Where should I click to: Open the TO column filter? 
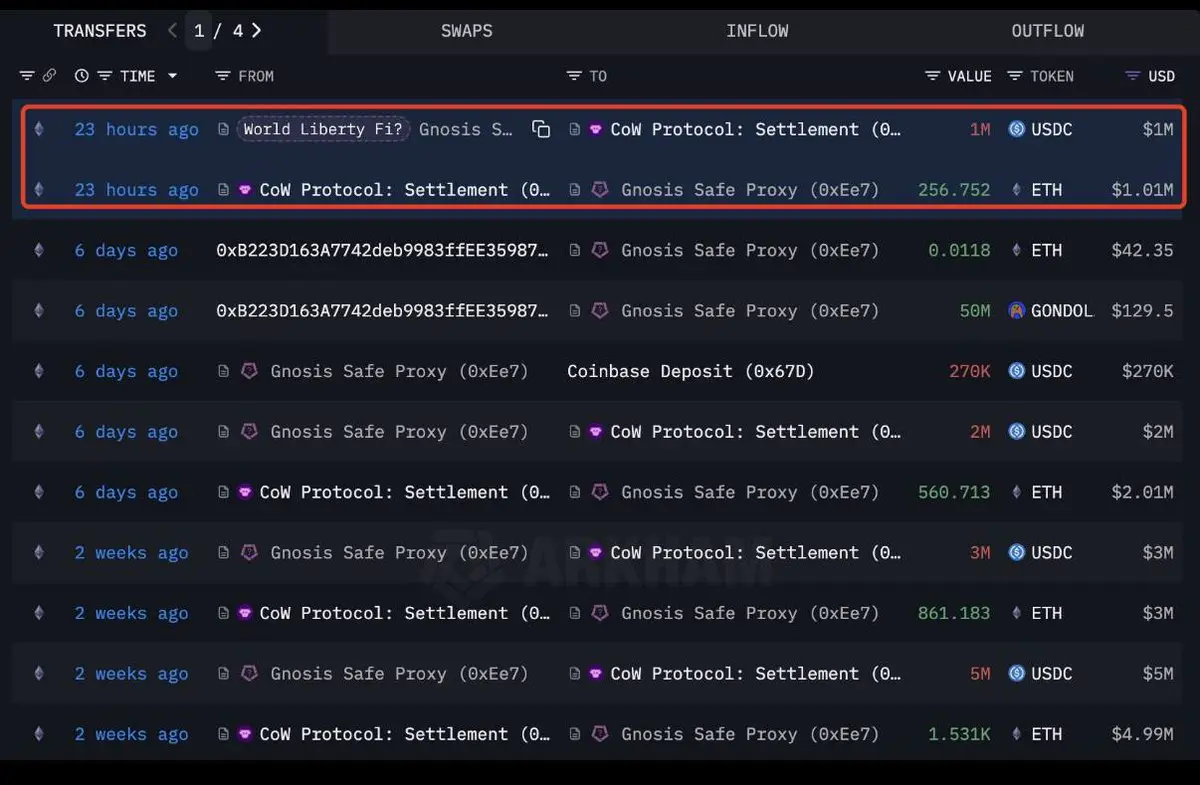pyautogui.click(x=574, y=76)
